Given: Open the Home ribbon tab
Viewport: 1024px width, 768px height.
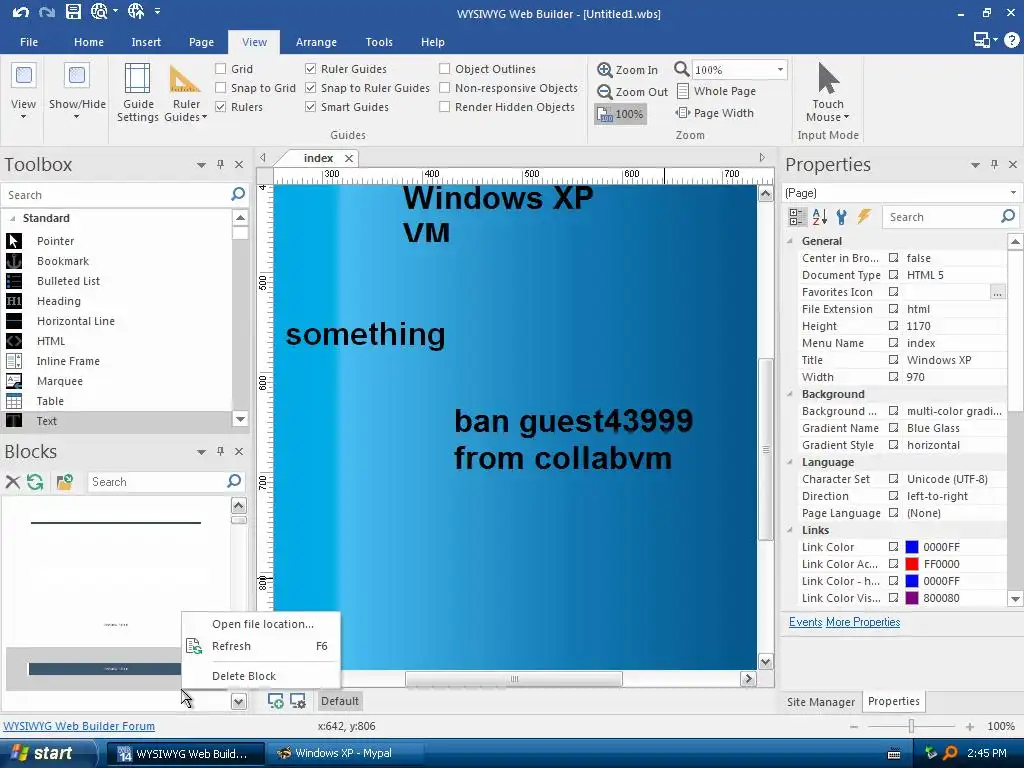Looking at the screenshot, I should coord(89,42).
